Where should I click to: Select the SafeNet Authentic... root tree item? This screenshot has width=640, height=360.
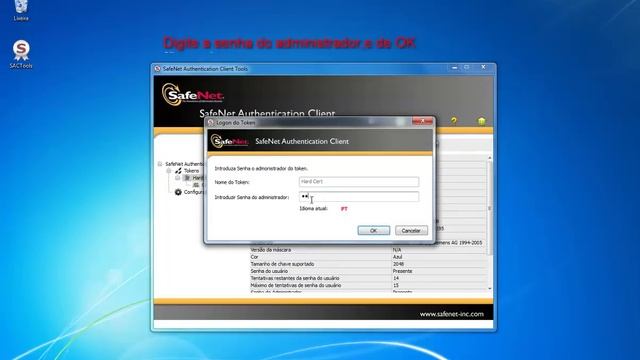tap(184, 164)
